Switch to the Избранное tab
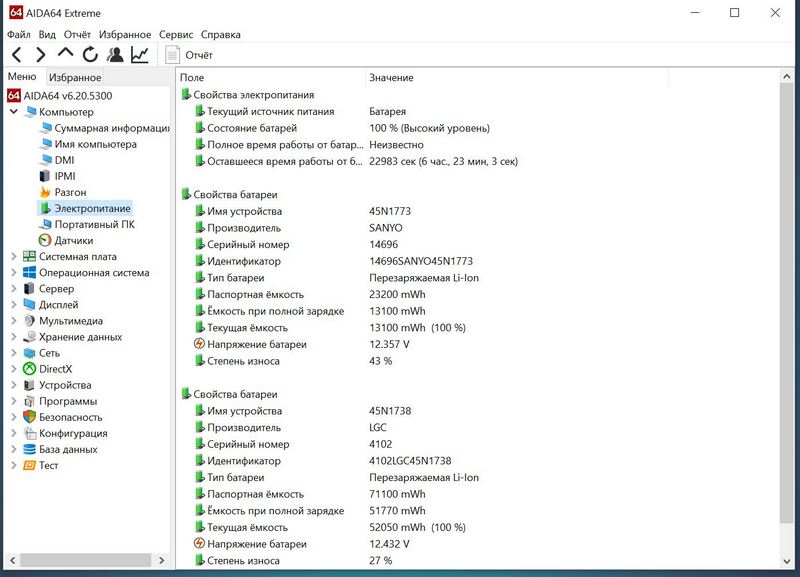 pyautogui.click(x=75, y=77)
